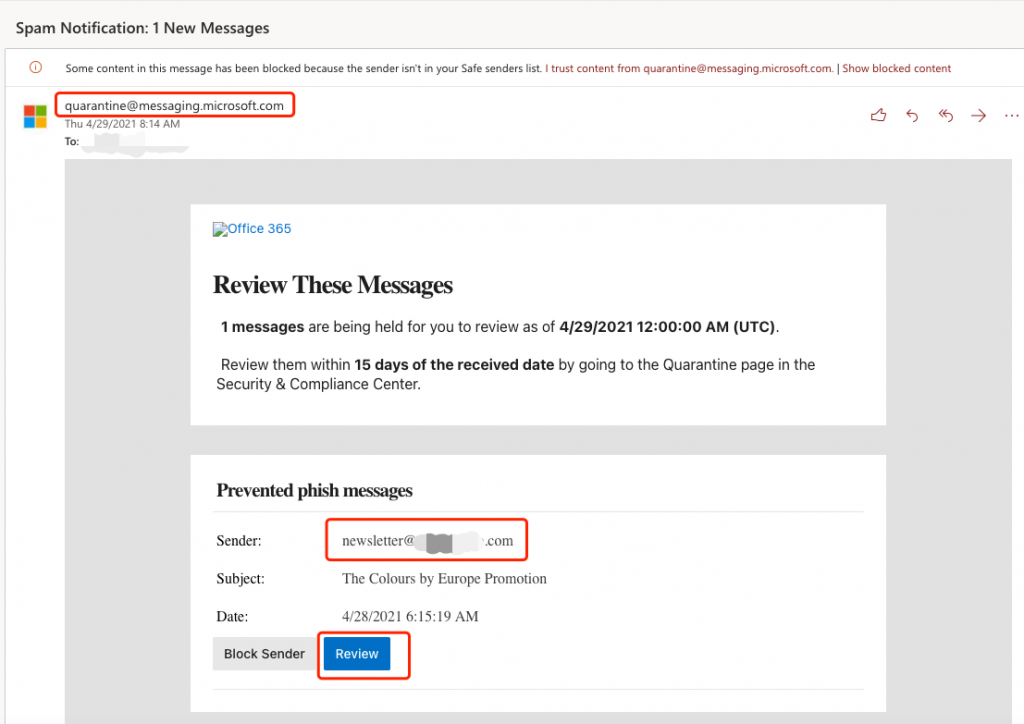Open the More actions ellipsis menu
Image resolution: width=1024 pixels, height=724 pixels.
point(1010,116)
